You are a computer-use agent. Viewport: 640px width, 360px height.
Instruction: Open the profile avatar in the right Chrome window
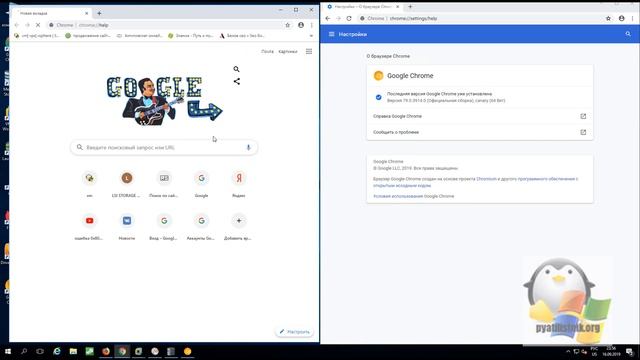pyautogui.click(x=622, y=18)
